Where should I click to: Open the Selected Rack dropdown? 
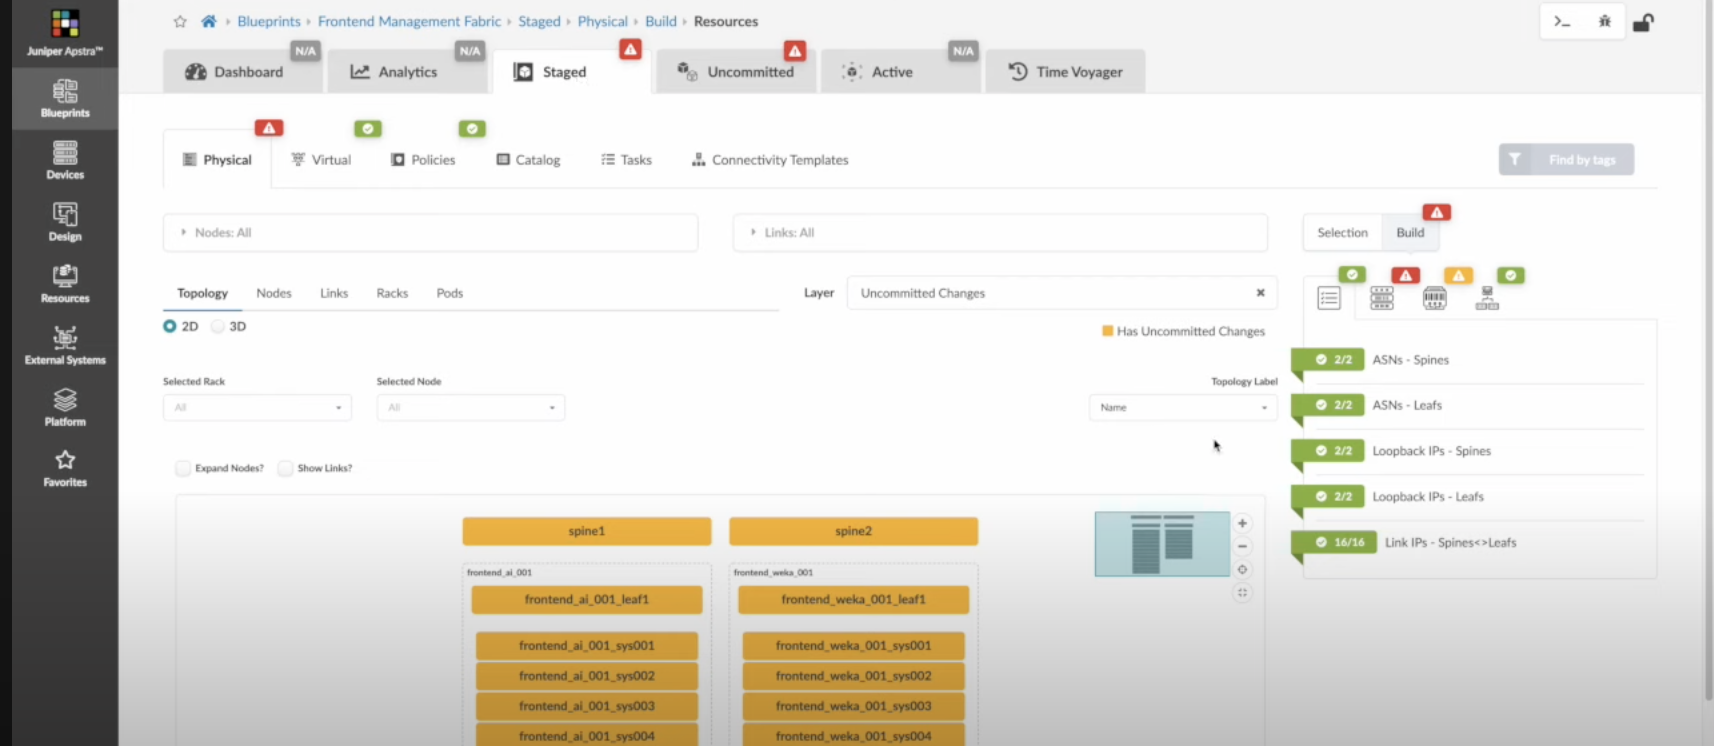pyautogui.click(x=257, y=407)
